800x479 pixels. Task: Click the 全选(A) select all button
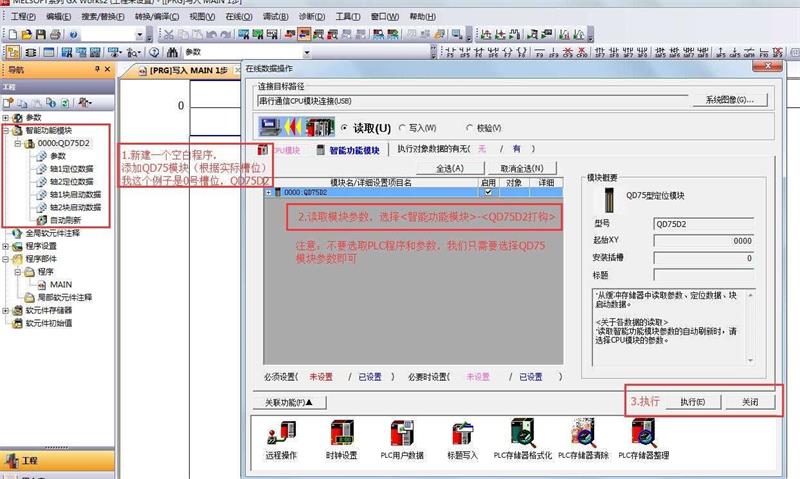pyautogui.click(x=450, y=169)
